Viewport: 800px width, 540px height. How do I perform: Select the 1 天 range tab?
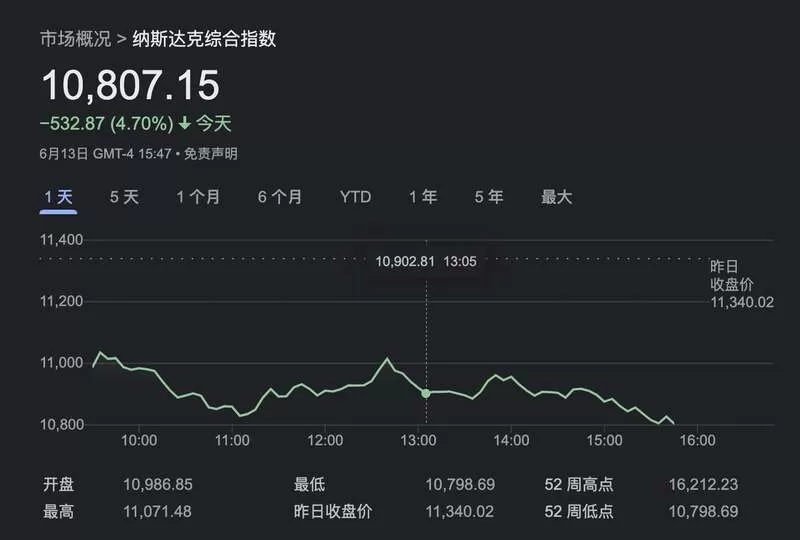pos(58,197)
